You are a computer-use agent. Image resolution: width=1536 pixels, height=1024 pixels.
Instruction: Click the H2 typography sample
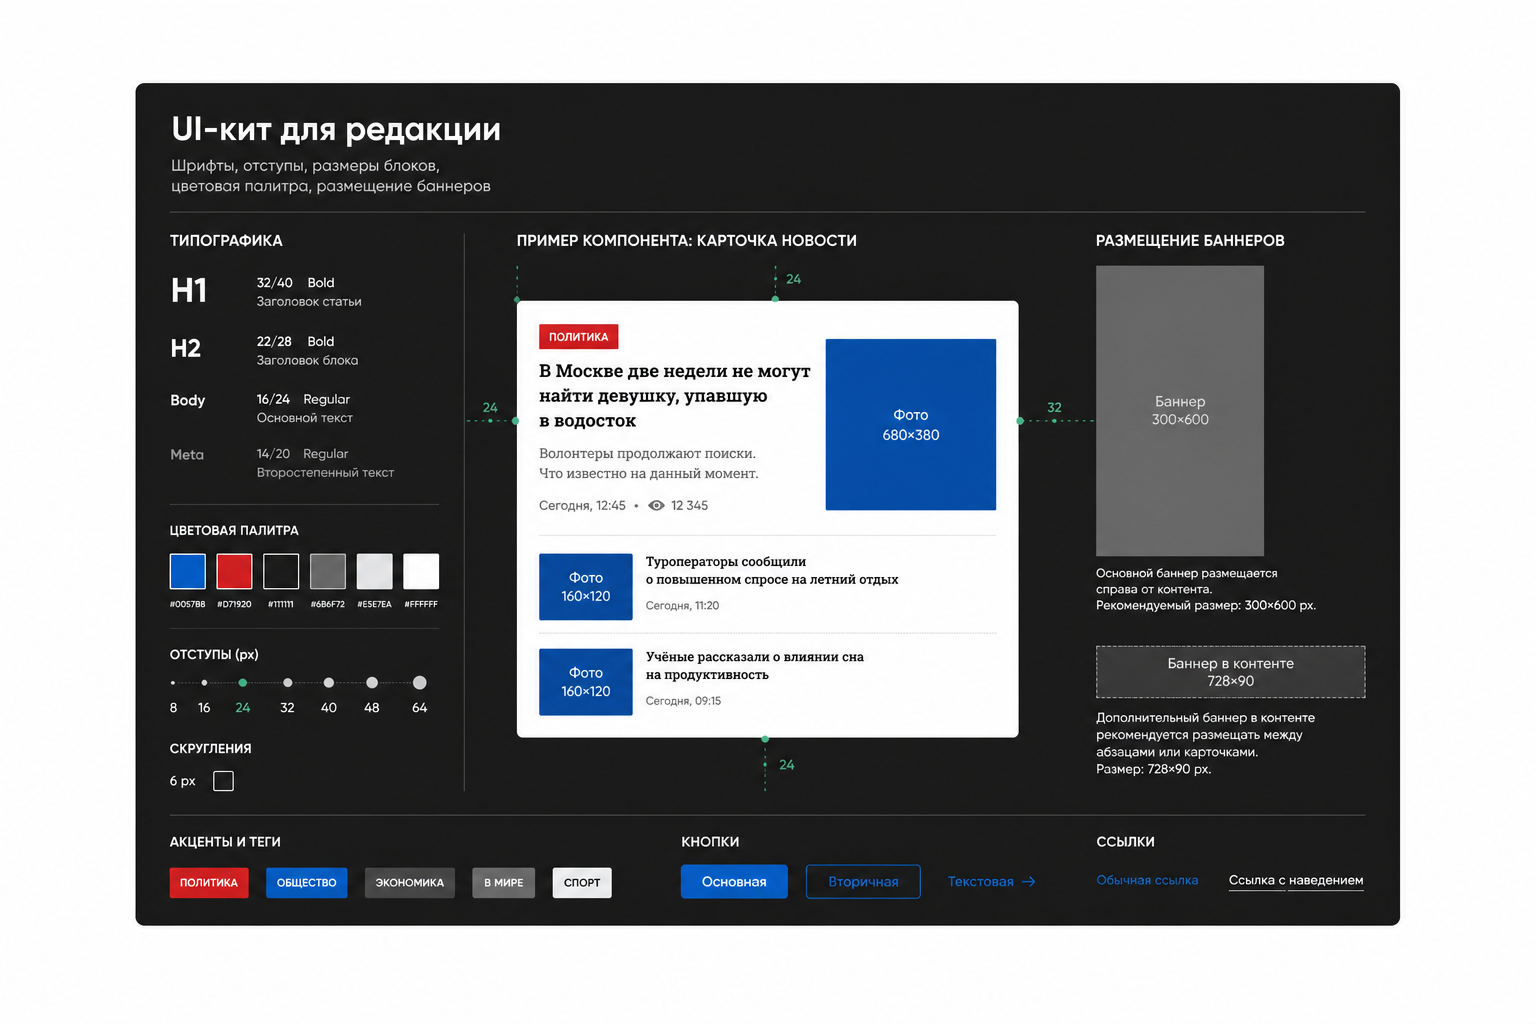point(186,349)
